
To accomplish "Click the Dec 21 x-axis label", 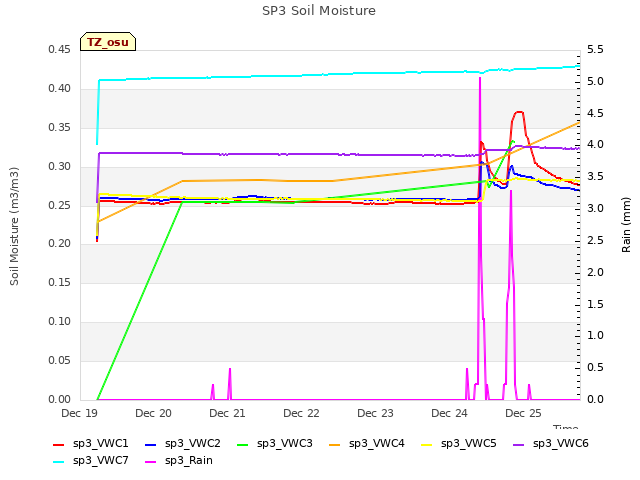I will [227, 413].
